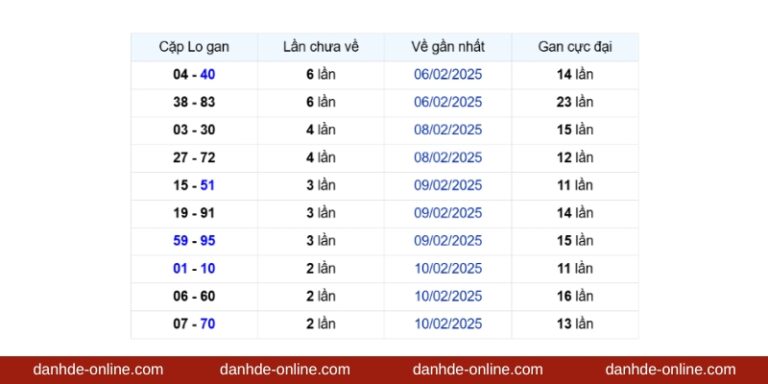Click '3 lần' in row 19 - 91
This screenshot has width=768, height=384.
321,213
